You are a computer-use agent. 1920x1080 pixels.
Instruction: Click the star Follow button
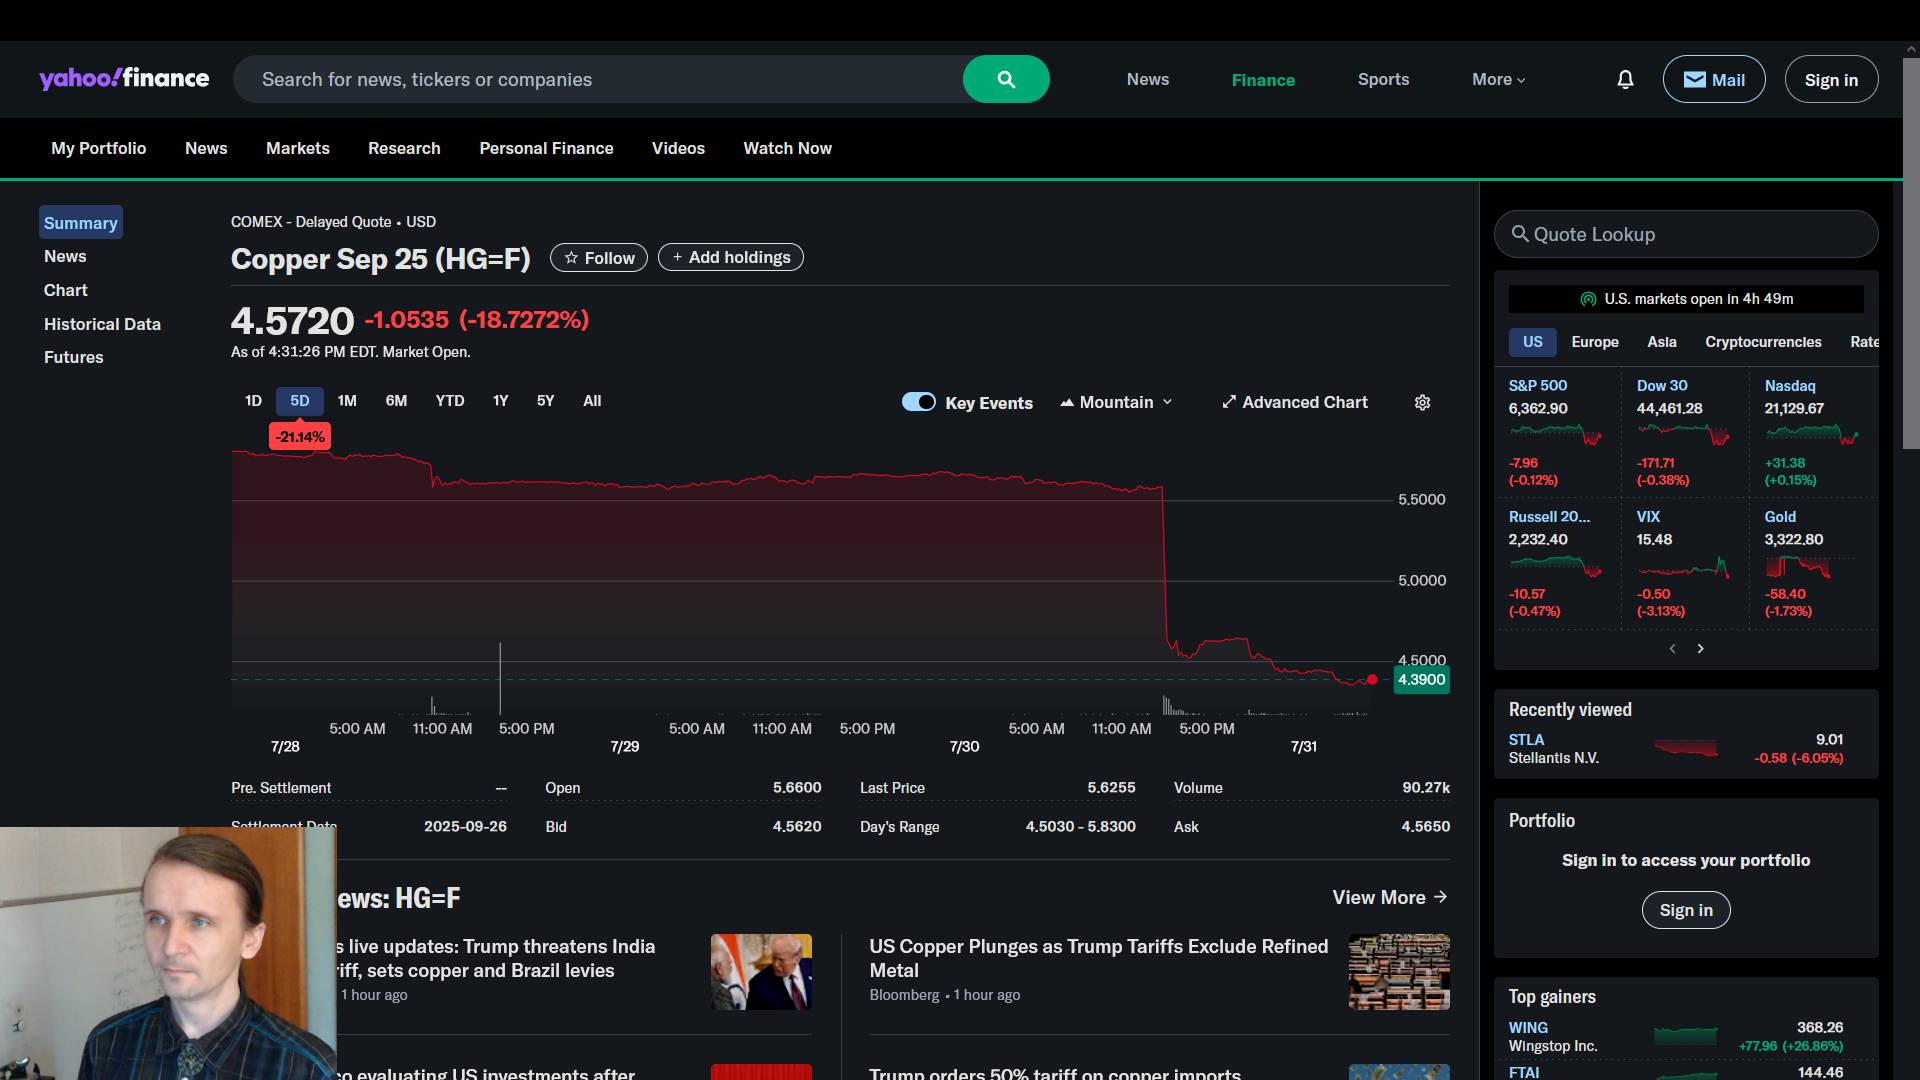tap(598, 258)
